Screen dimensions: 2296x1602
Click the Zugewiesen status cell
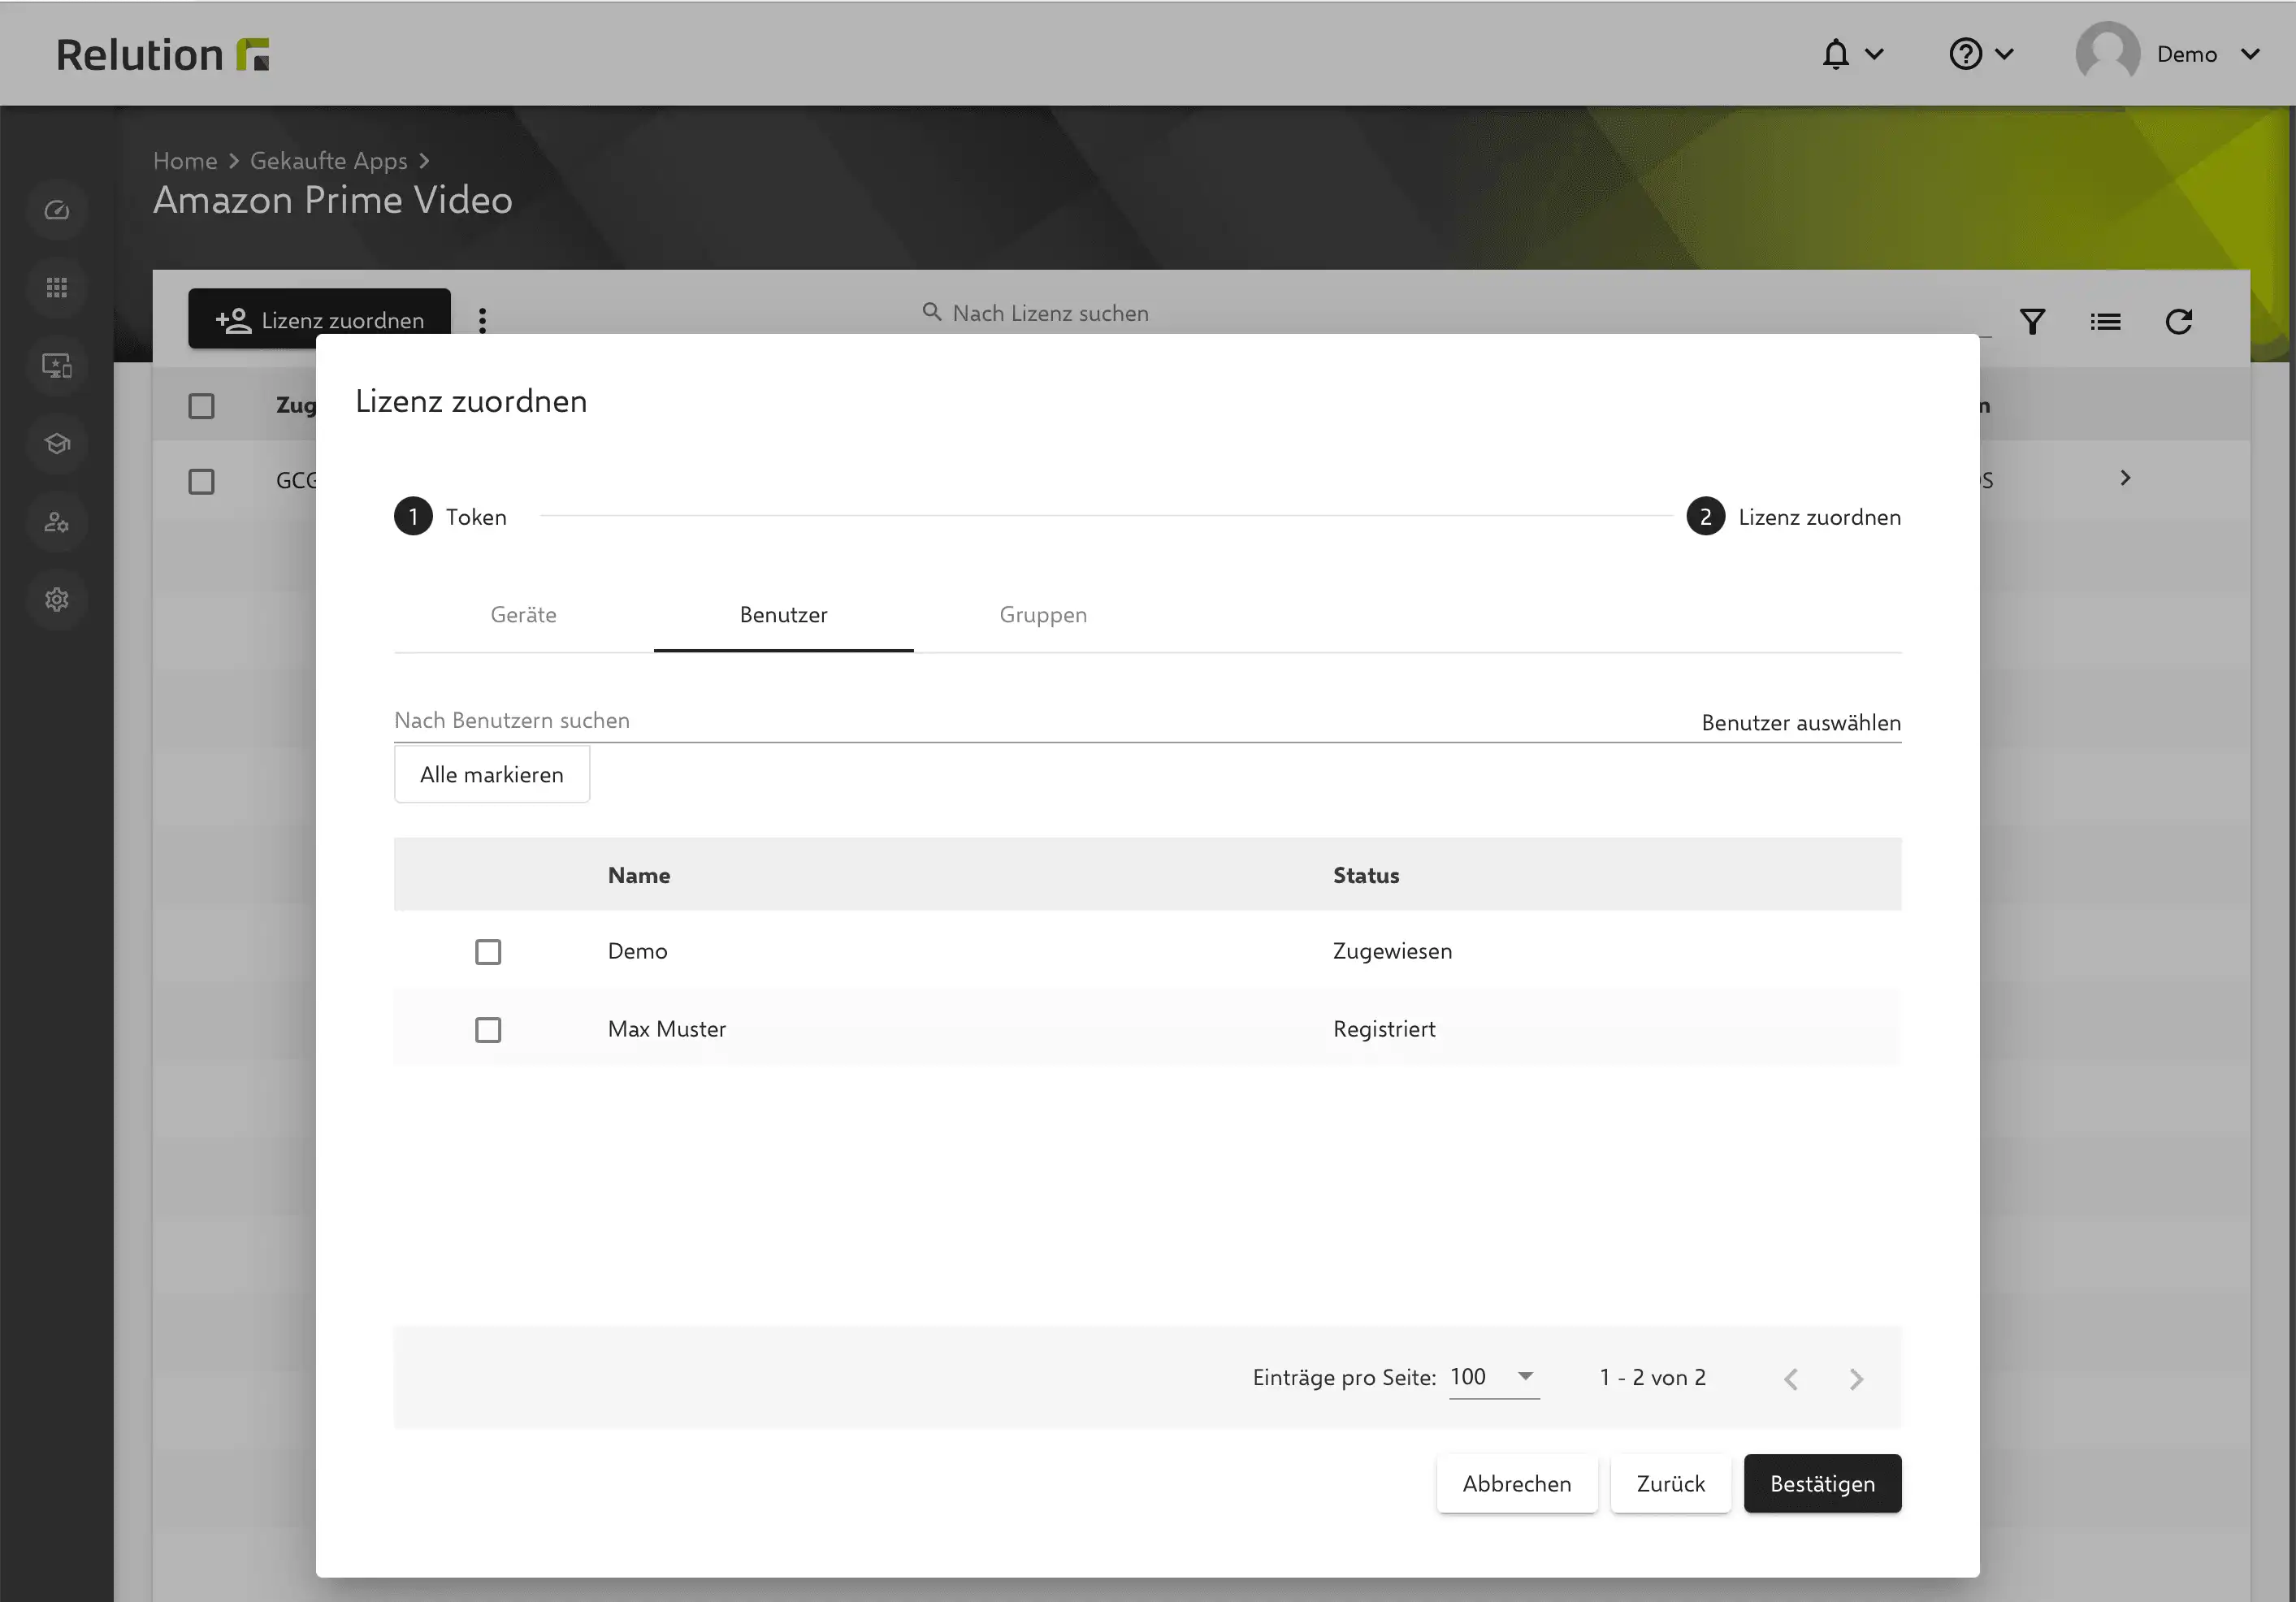(1392, 951)
